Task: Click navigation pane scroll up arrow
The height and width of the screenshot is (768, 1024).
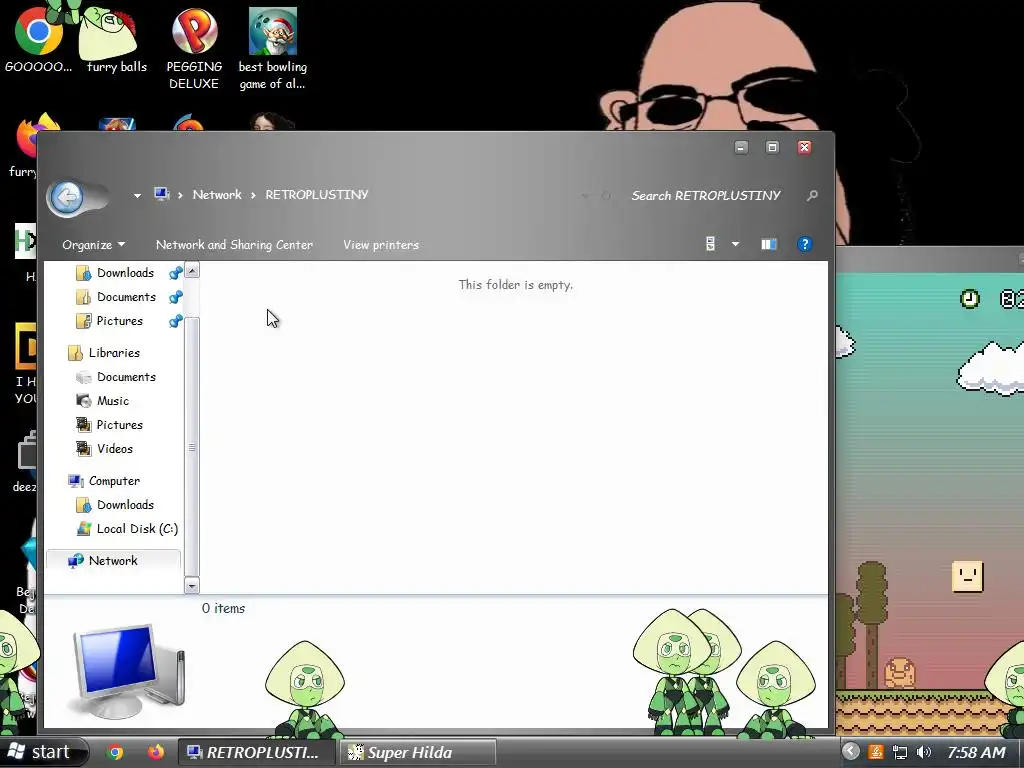Action: 192,270
